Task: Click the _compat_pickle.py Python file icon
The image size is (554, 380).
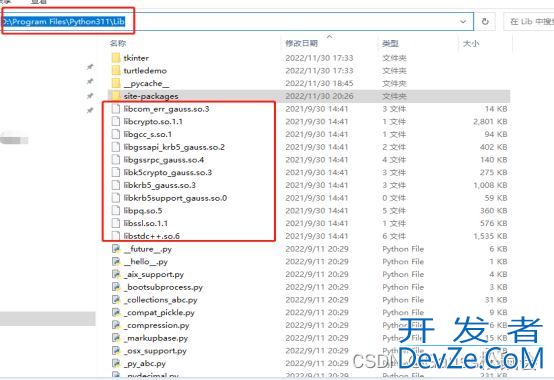Action: tap(116, 313)
